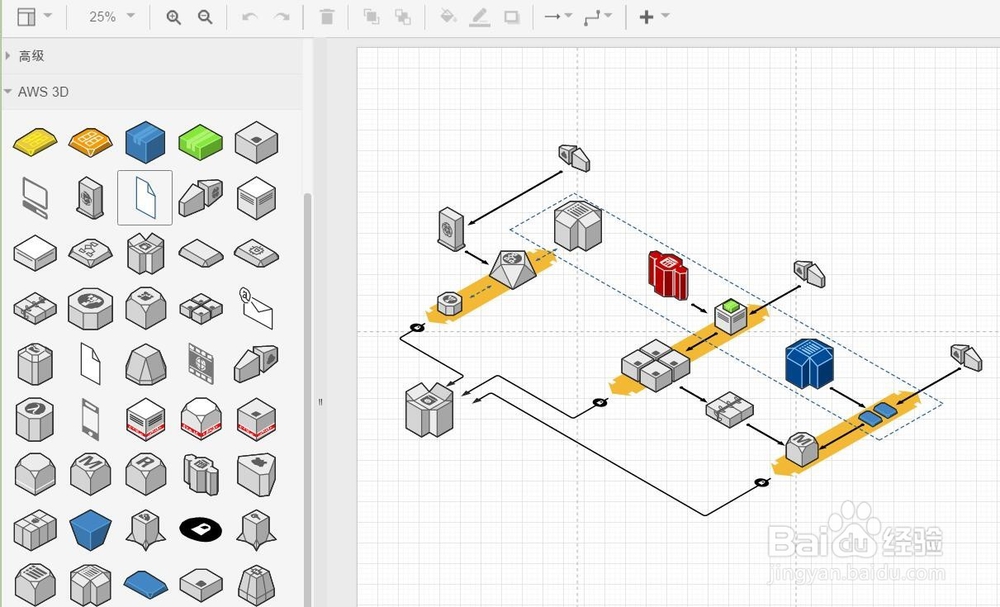This screenshot has width=1000, height=607.
Task: Open the insert plus dropdown
Action: point(654,17)
